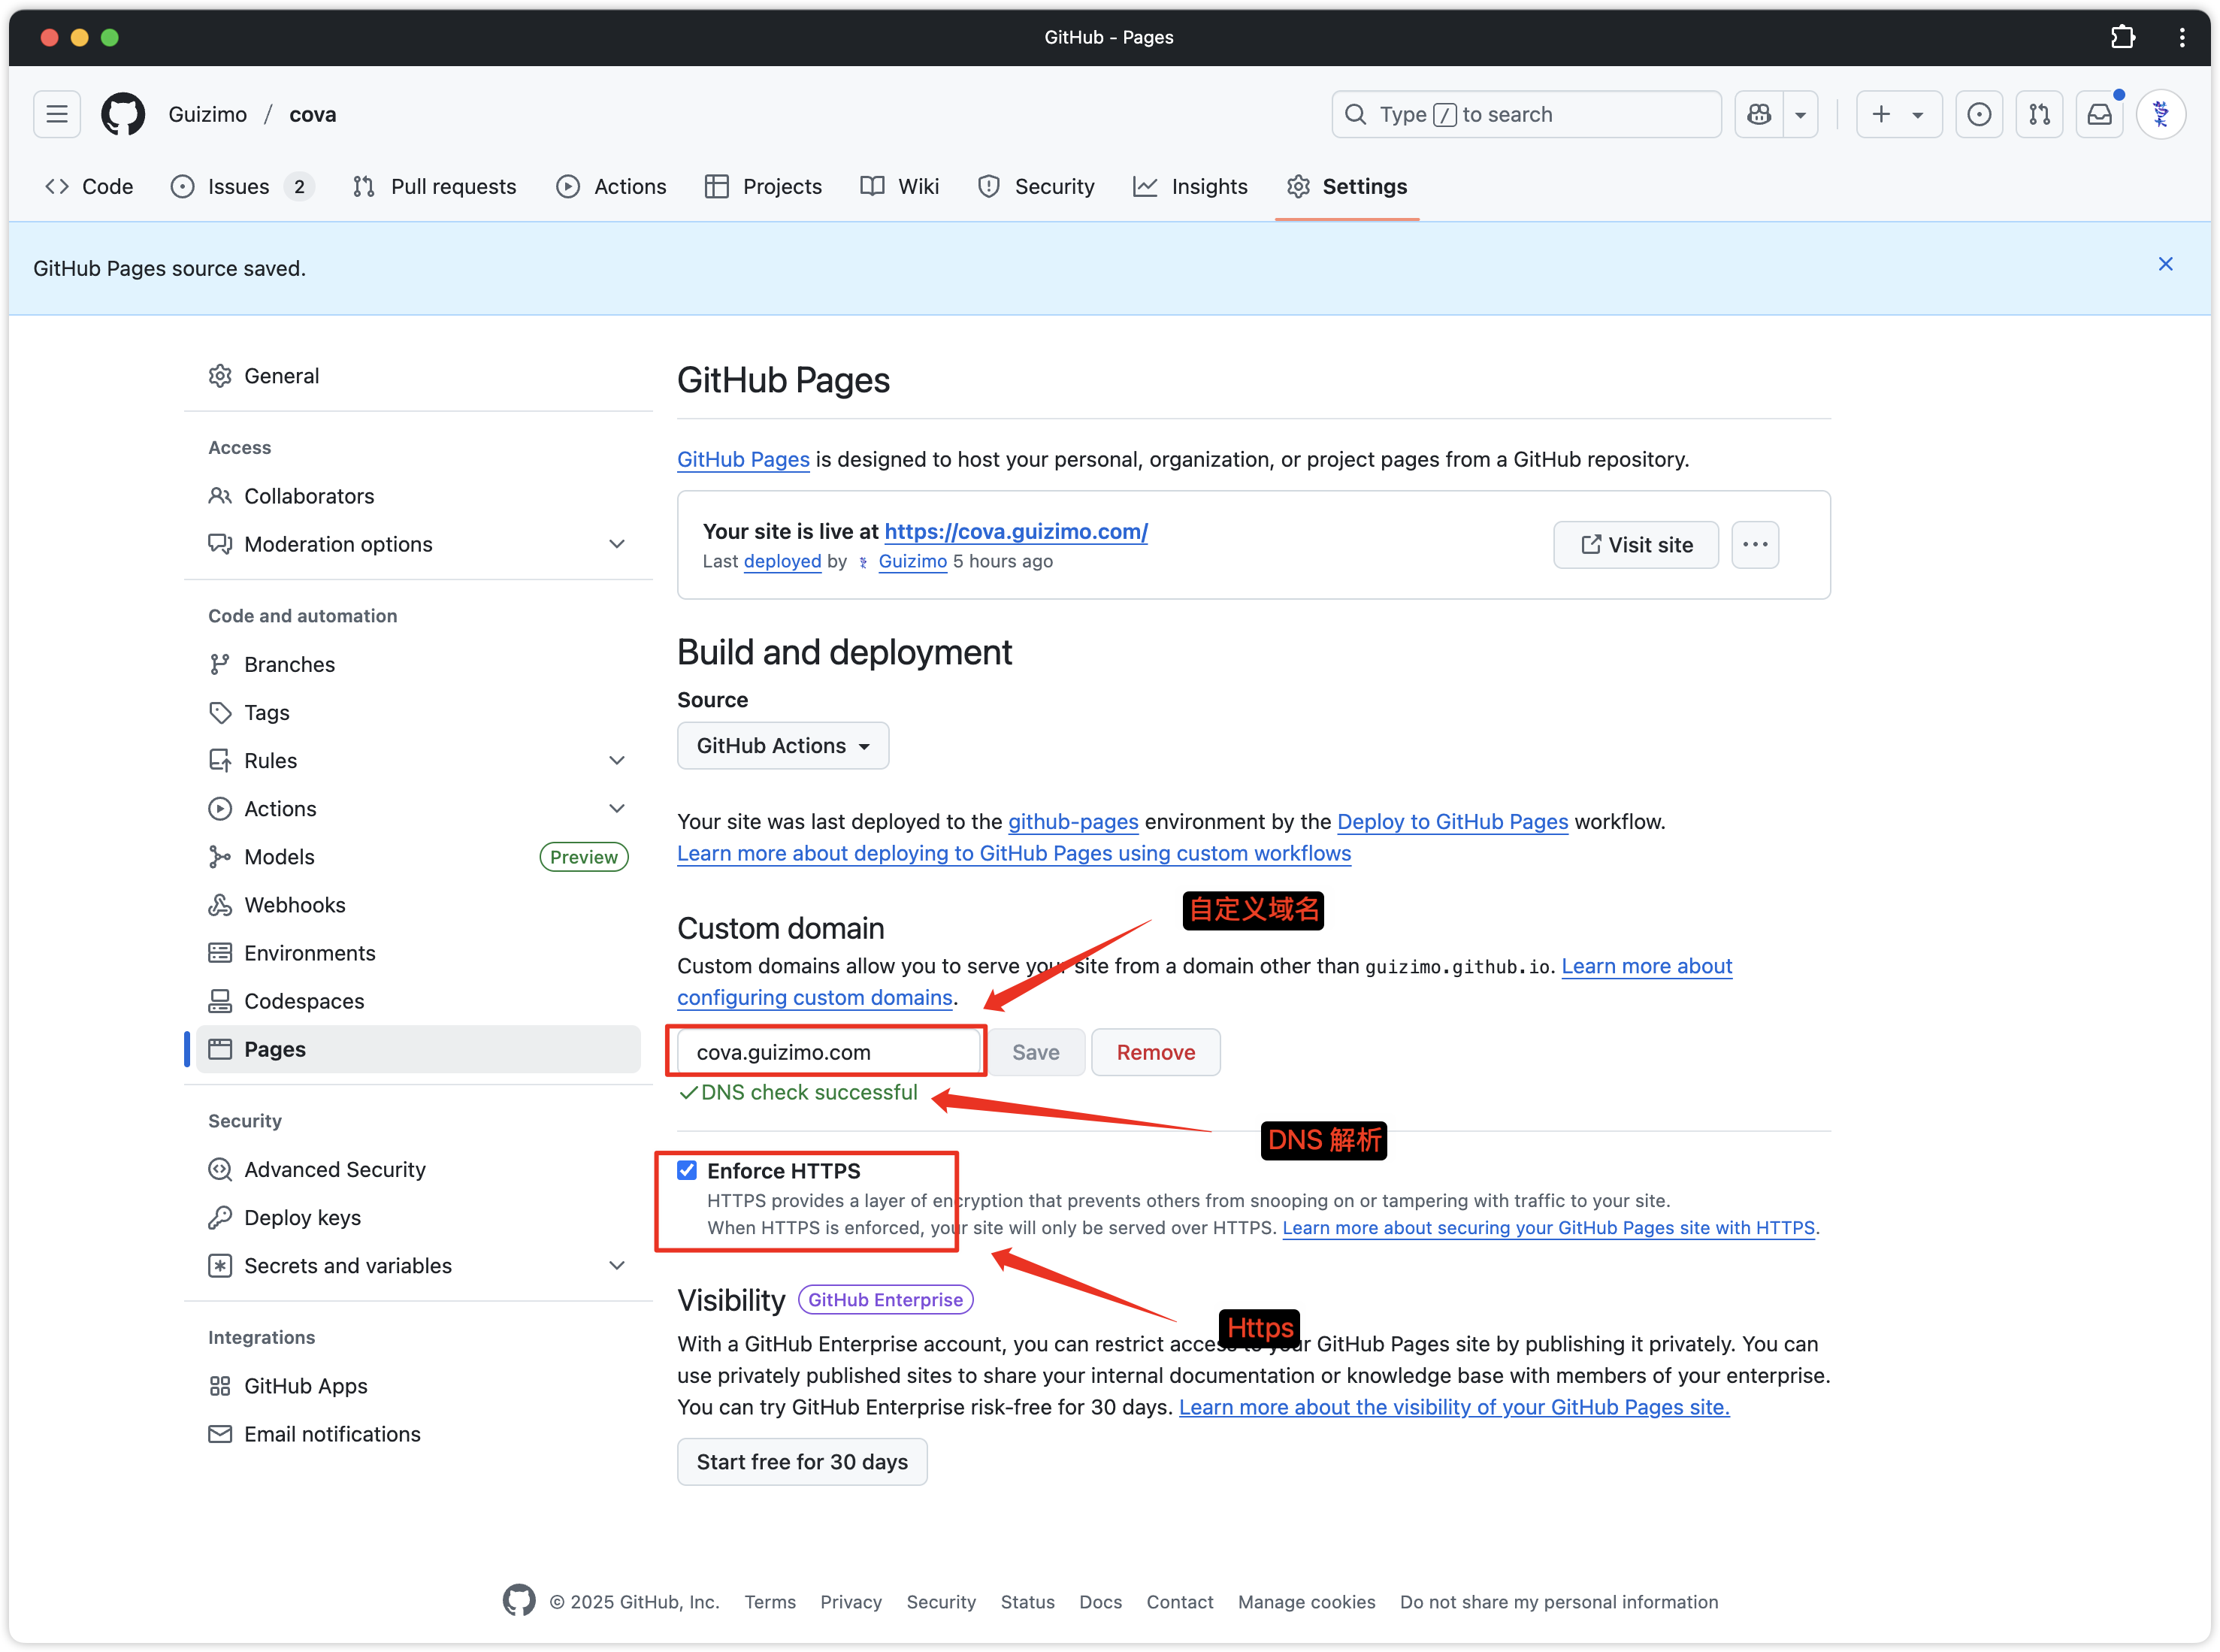Open pull requests icon in header
Viewport: 2220px width, 1652px height.
click(2039, 114)
